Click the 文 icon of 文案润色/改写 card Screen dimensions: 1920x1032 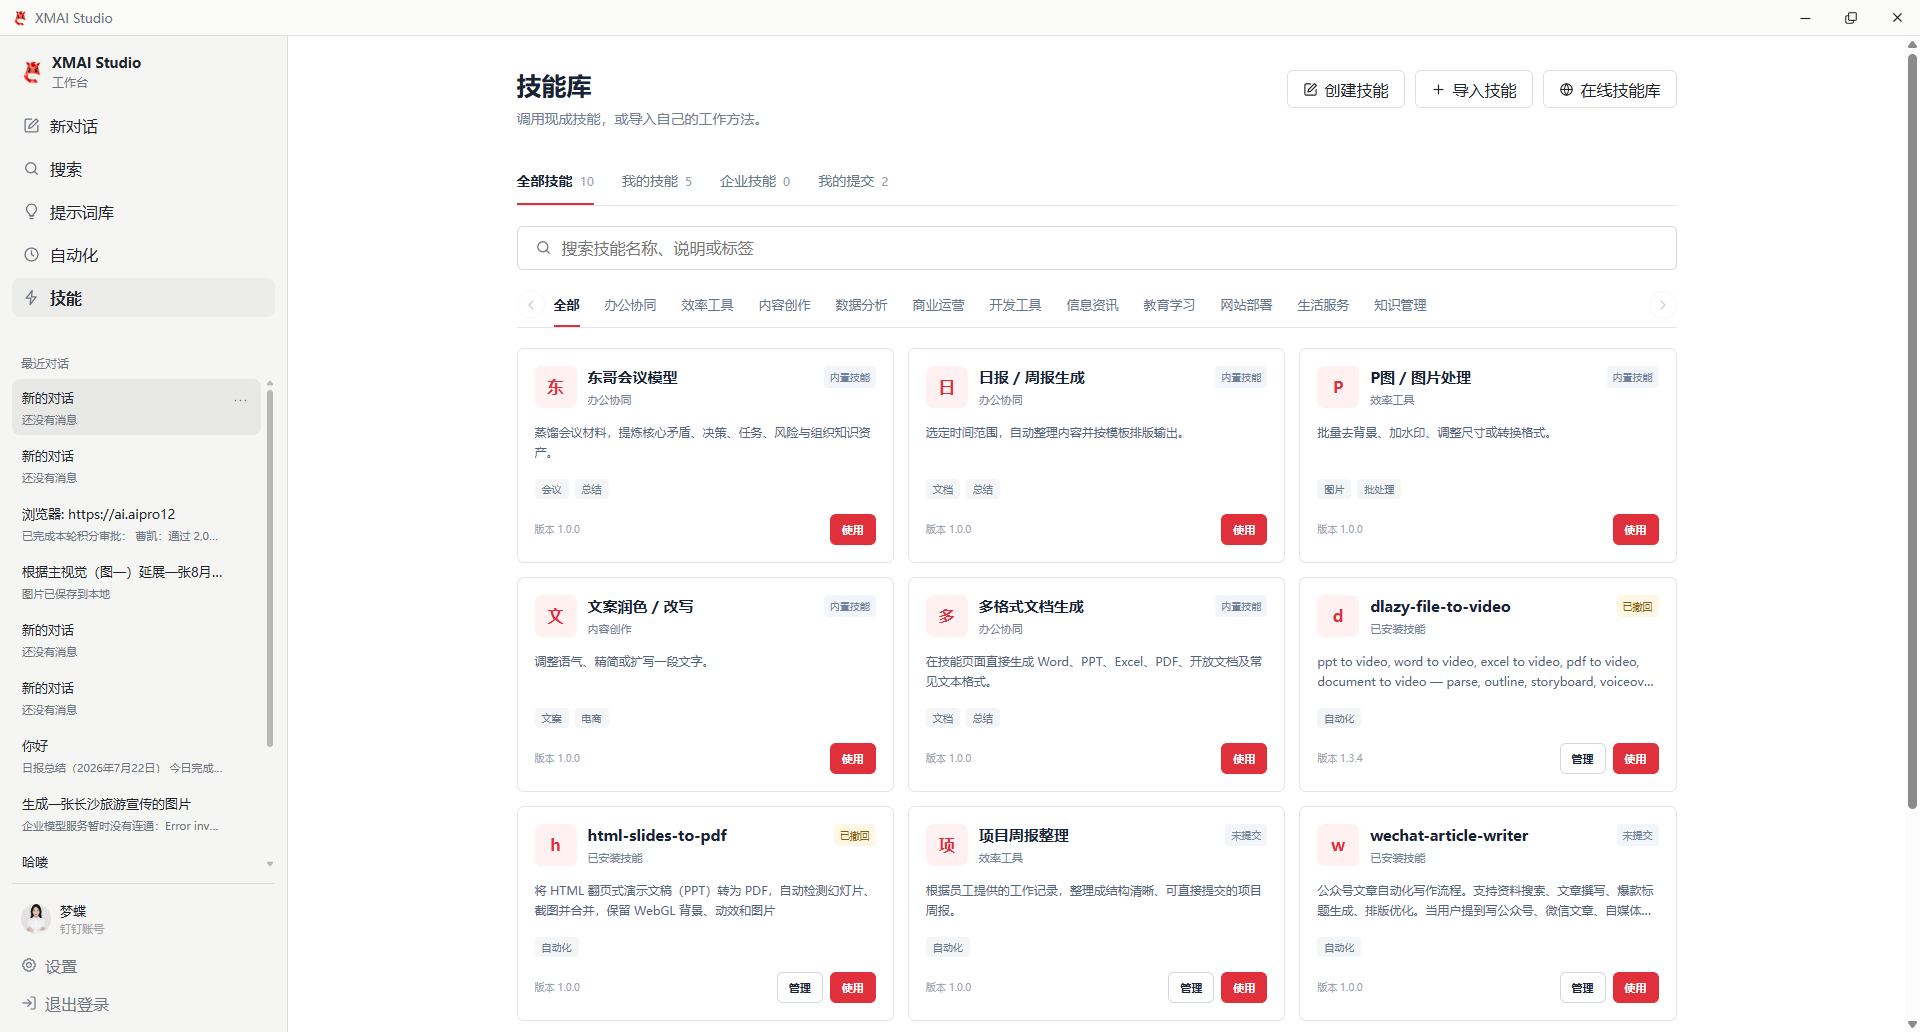(x=555, y=617)
